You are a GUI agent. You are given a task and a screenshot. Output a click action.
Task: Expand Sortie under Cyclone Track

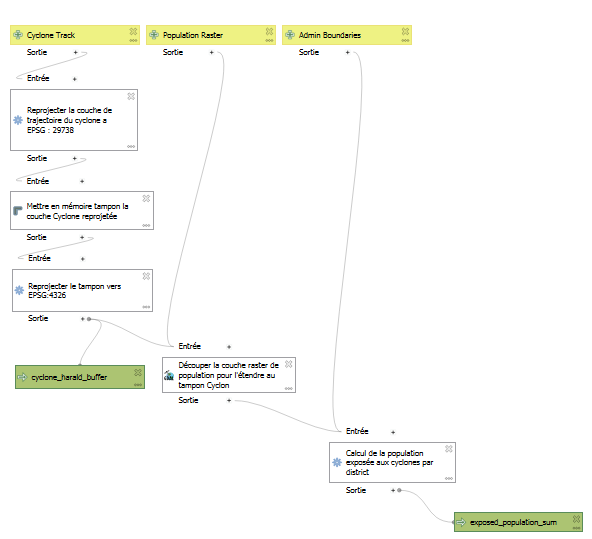pos(76,52)
